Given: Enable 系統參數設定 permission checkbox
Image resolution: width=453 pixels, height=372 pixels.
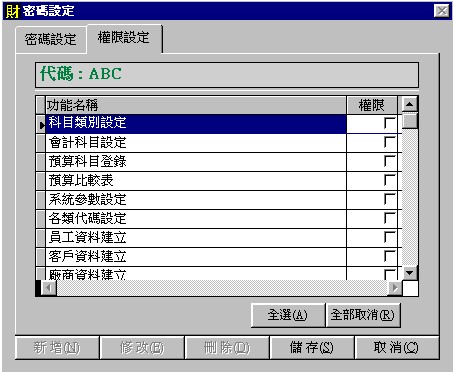Looking at the screenshot, I should point(390,199).
